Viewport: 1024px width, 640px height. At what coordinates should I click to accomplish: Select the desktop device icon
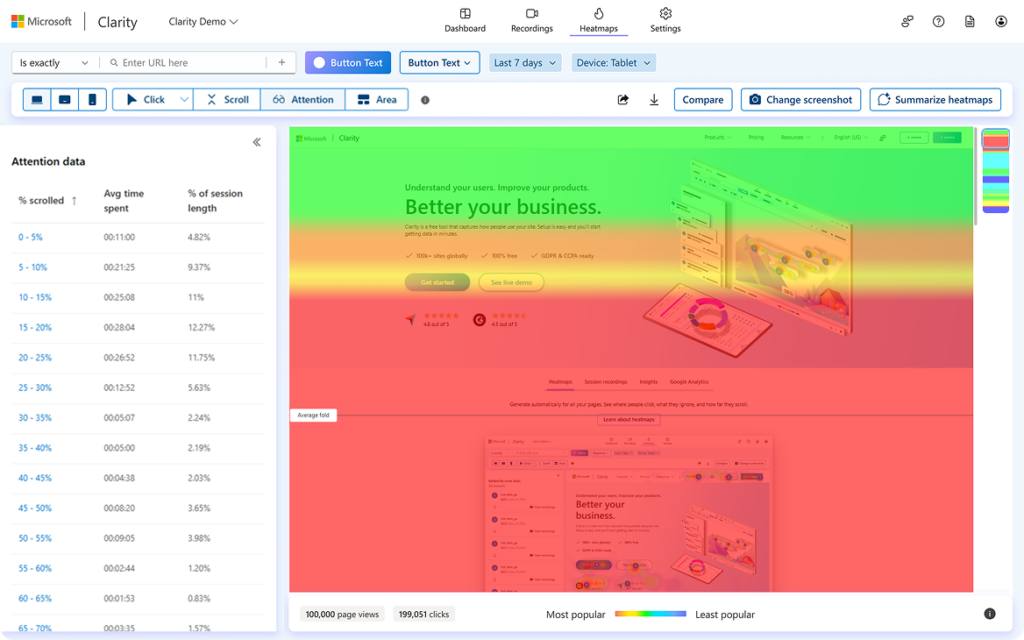(x=37, y=100)
